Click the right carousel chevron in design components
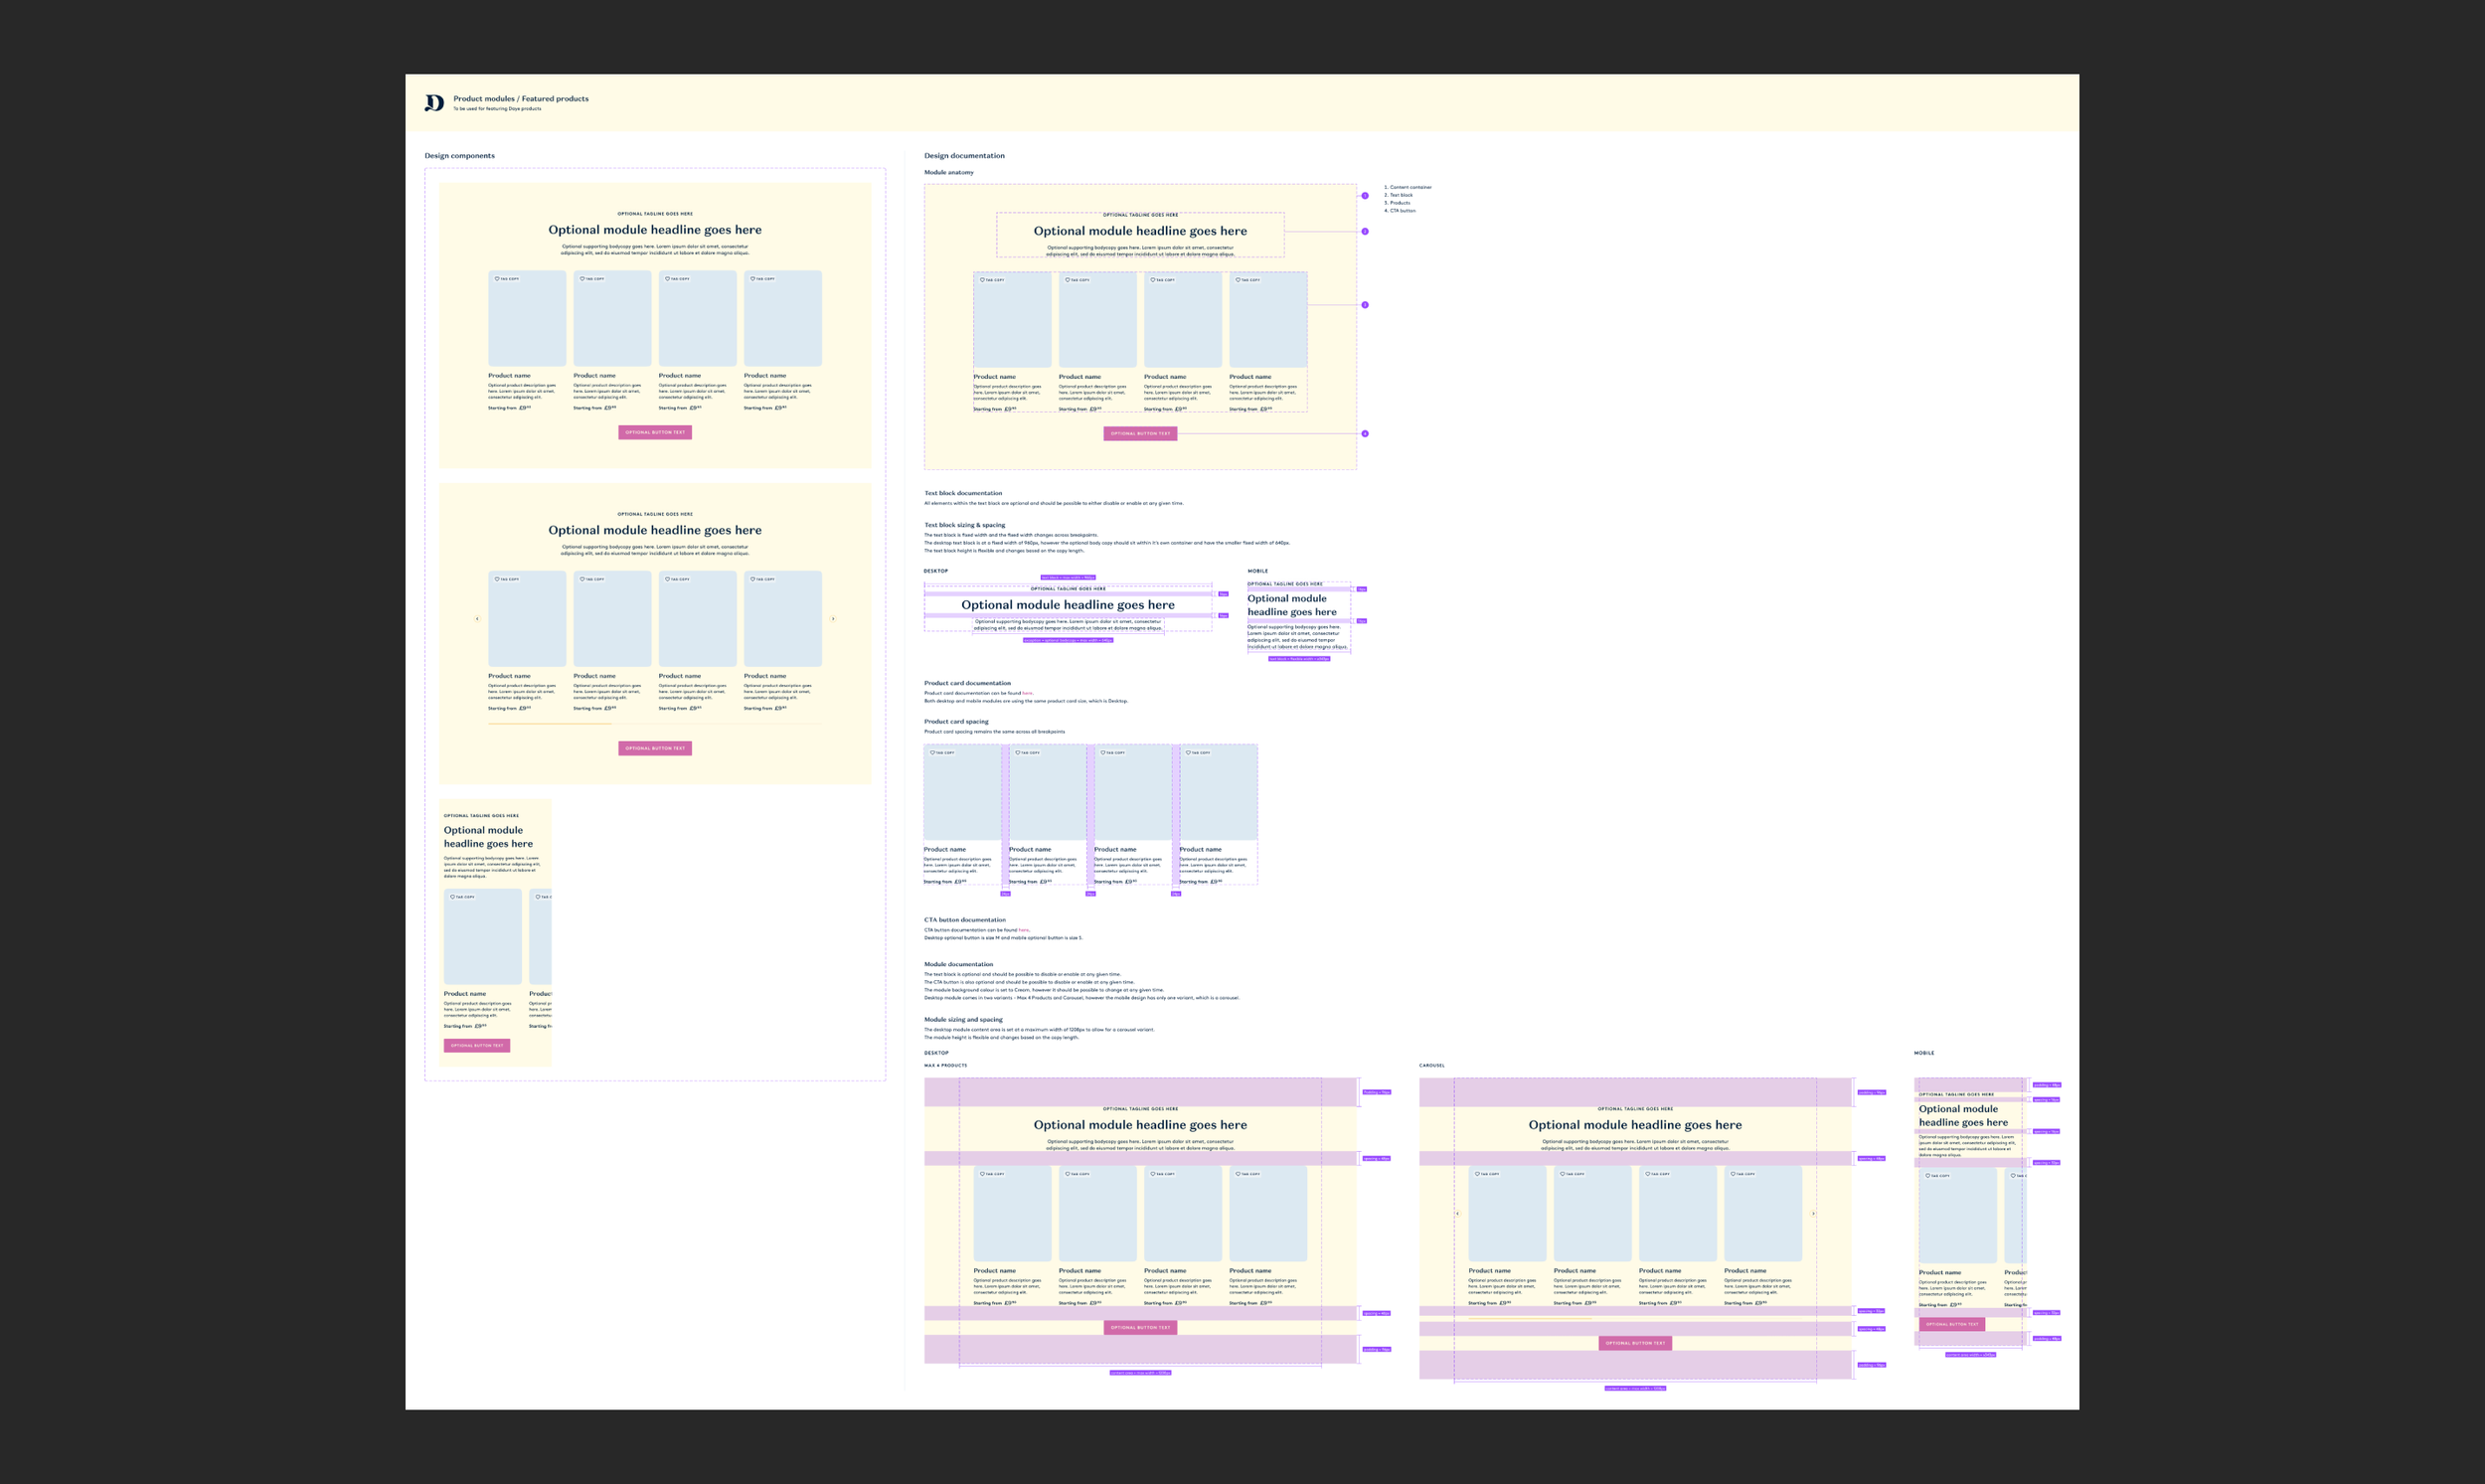The image size is (2485, 1484). tap(833, 618)
